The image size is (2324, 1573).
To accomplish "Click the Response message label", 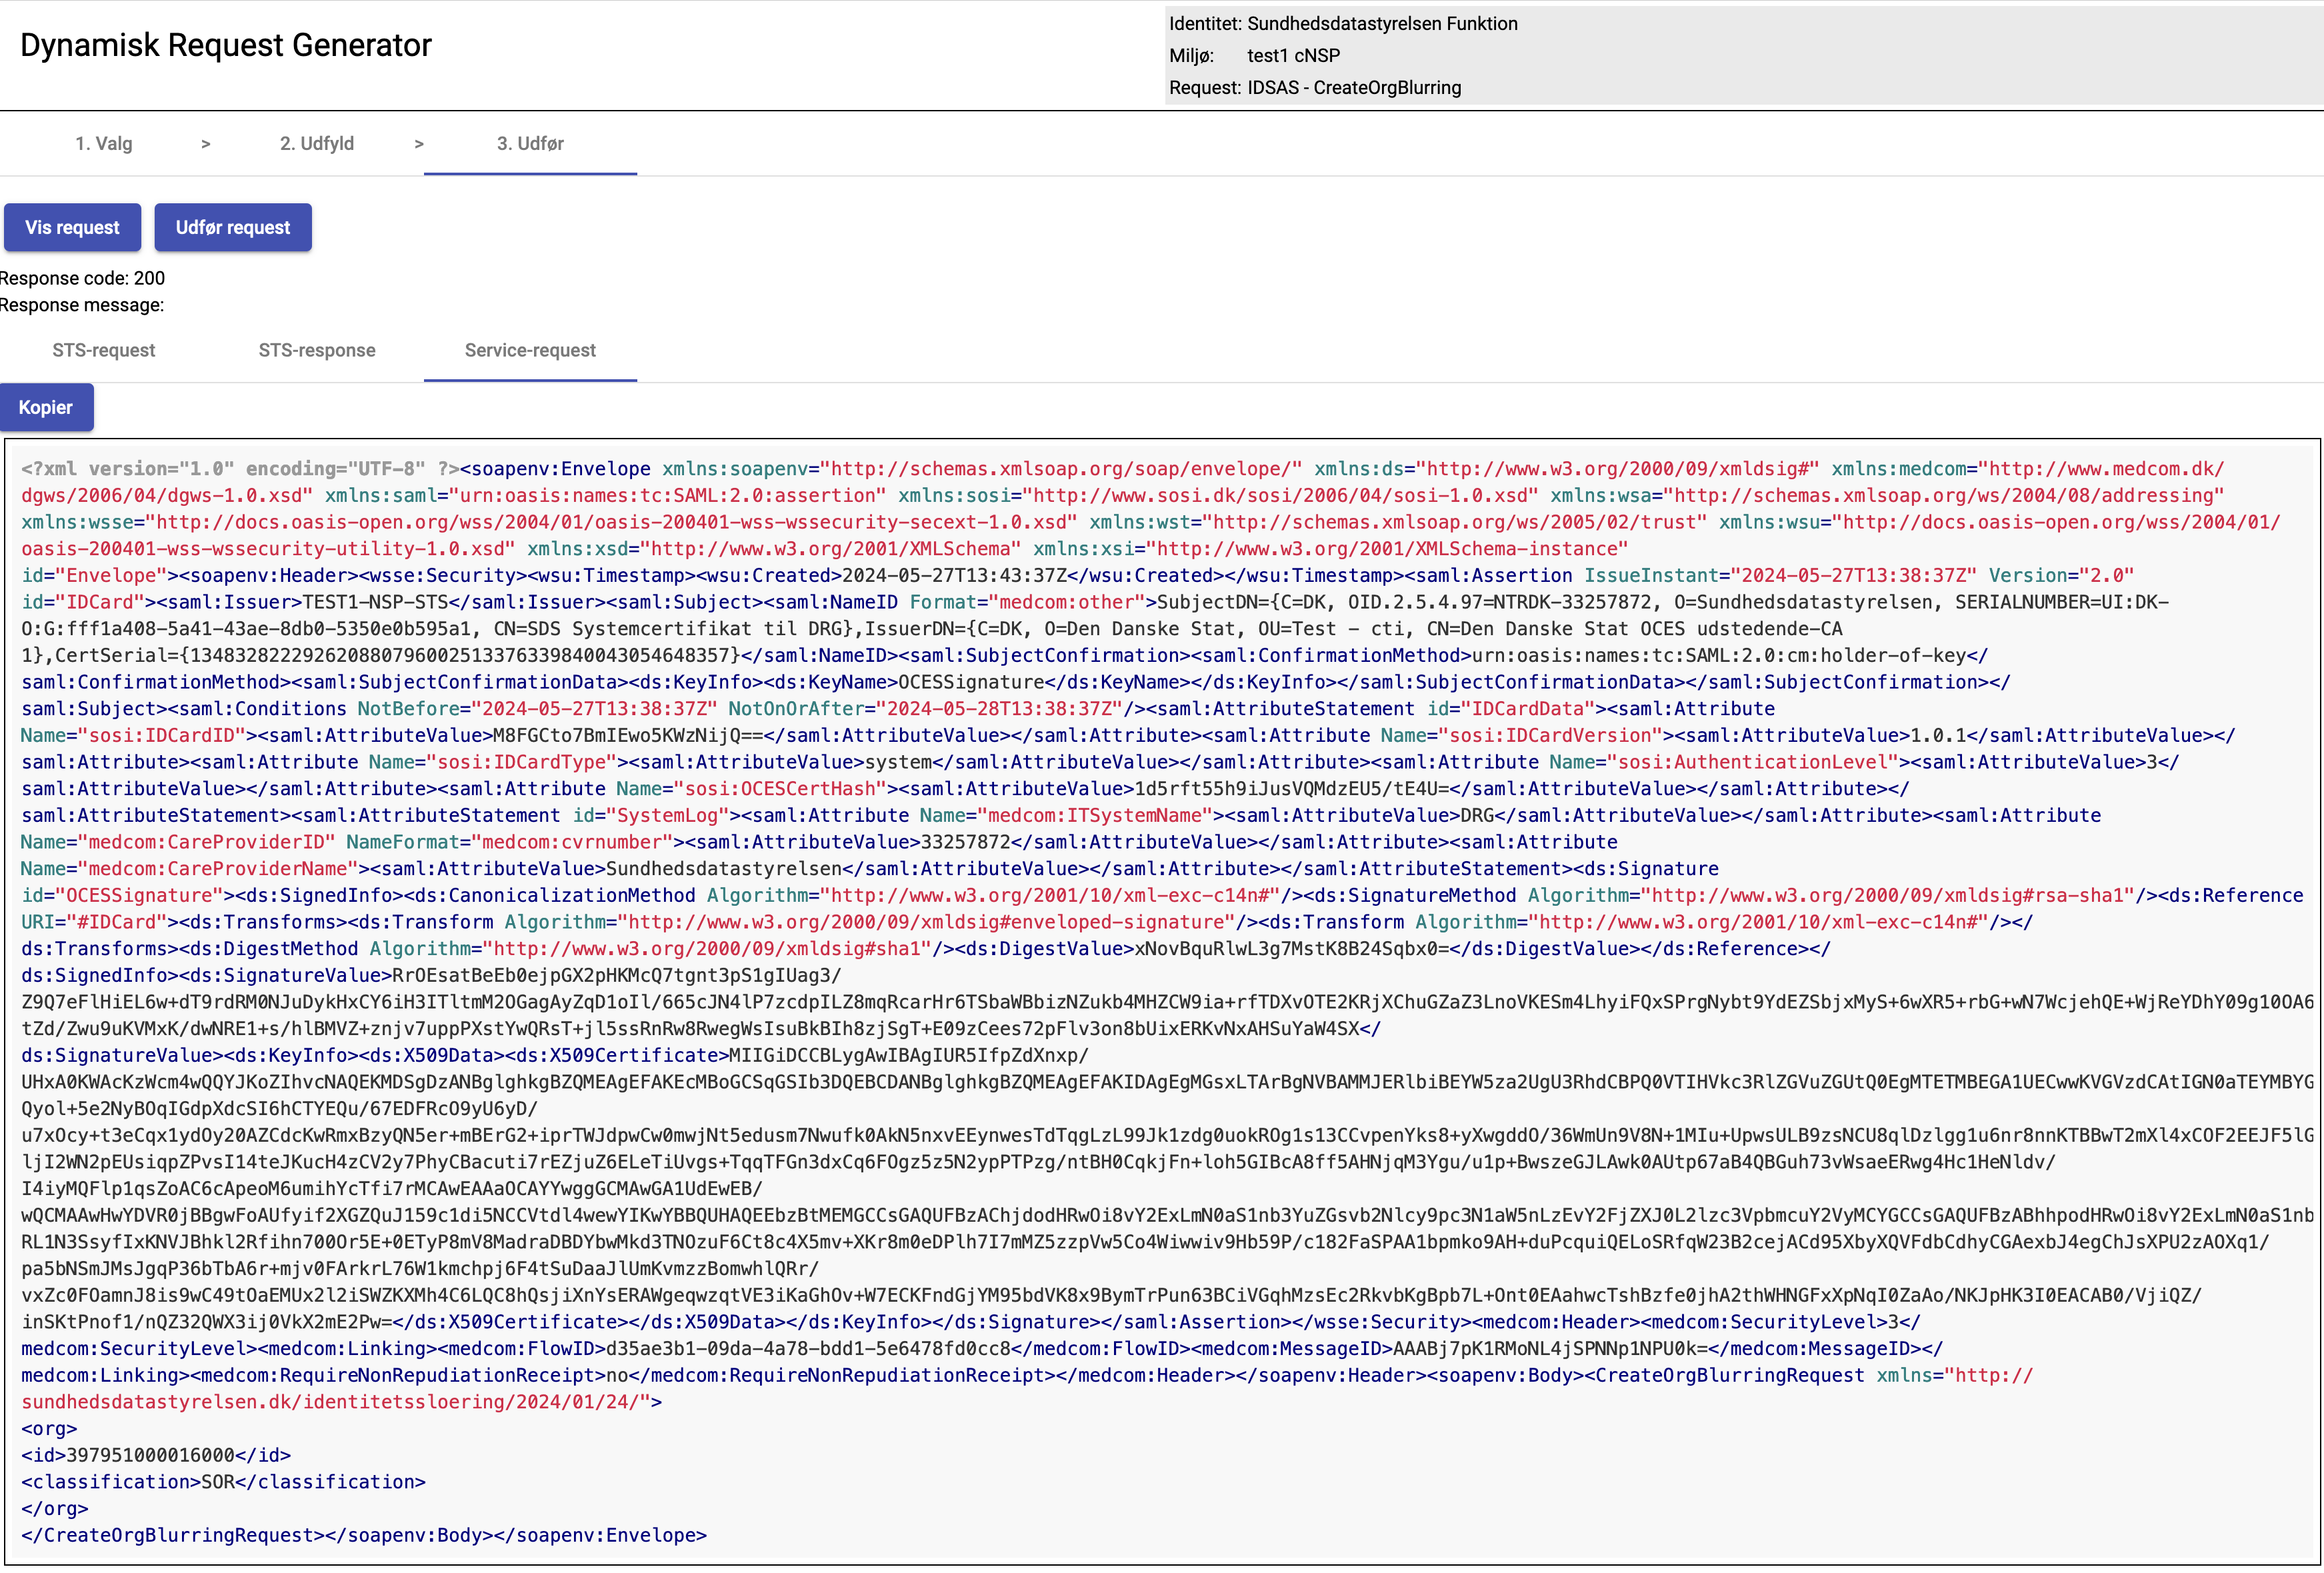I will [x=83, y=305].
